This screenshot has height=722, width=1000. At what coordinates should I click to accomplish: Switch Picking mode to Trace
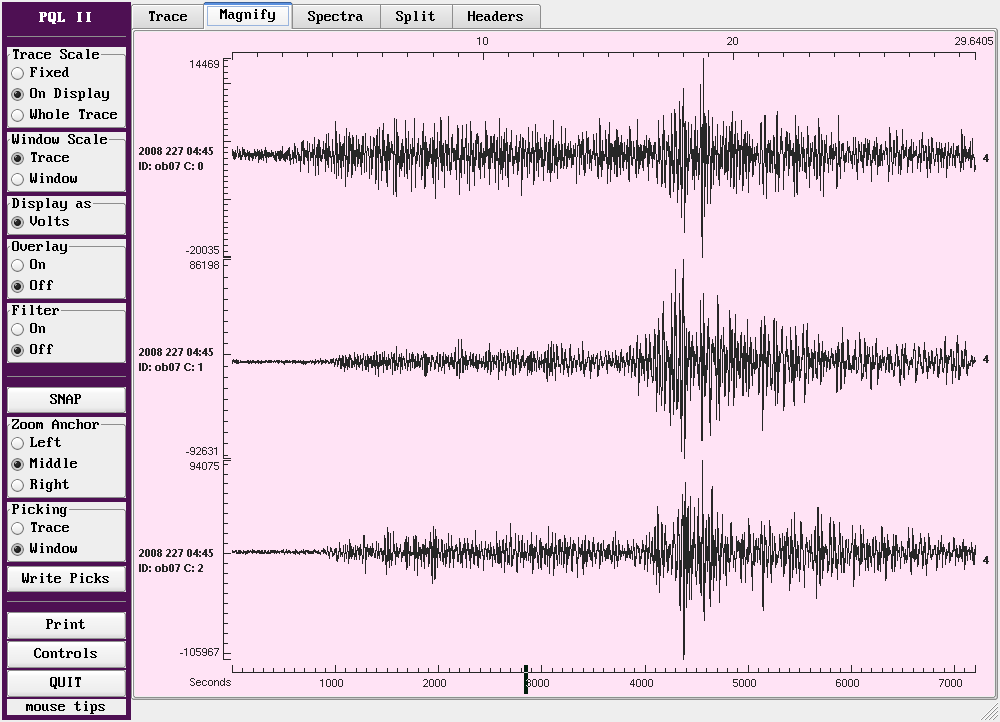(18, 528)
